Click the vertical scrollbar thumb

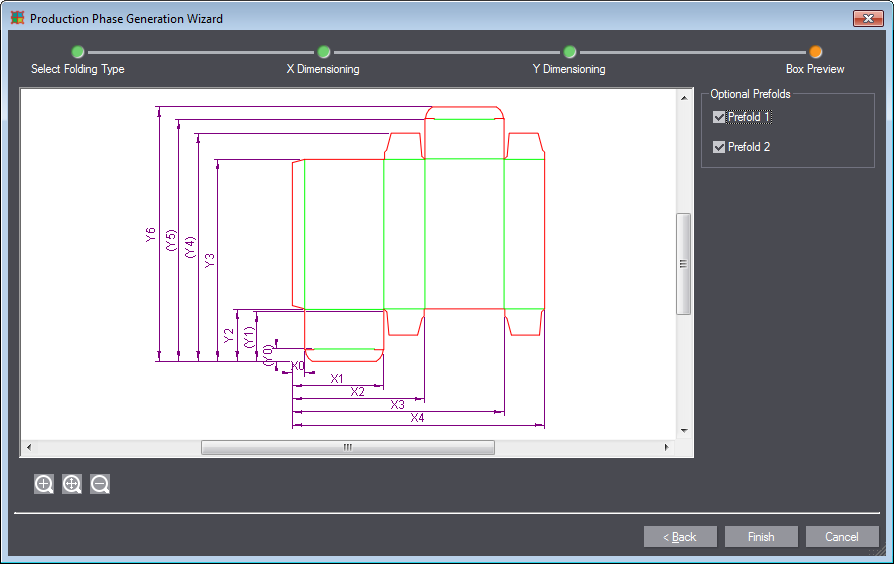click(x=684, y=264)
